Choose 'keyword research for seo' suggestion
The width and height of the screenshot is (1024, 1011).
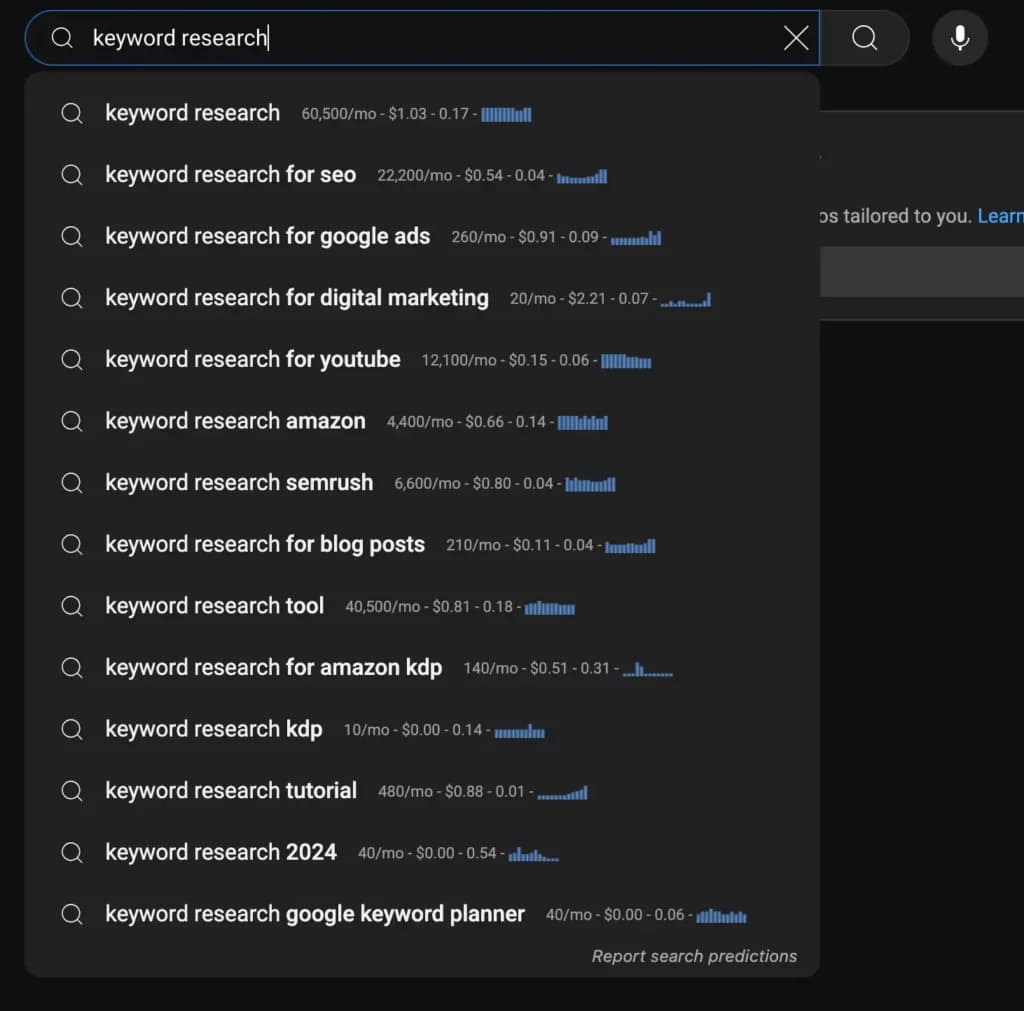pos(230,175)
